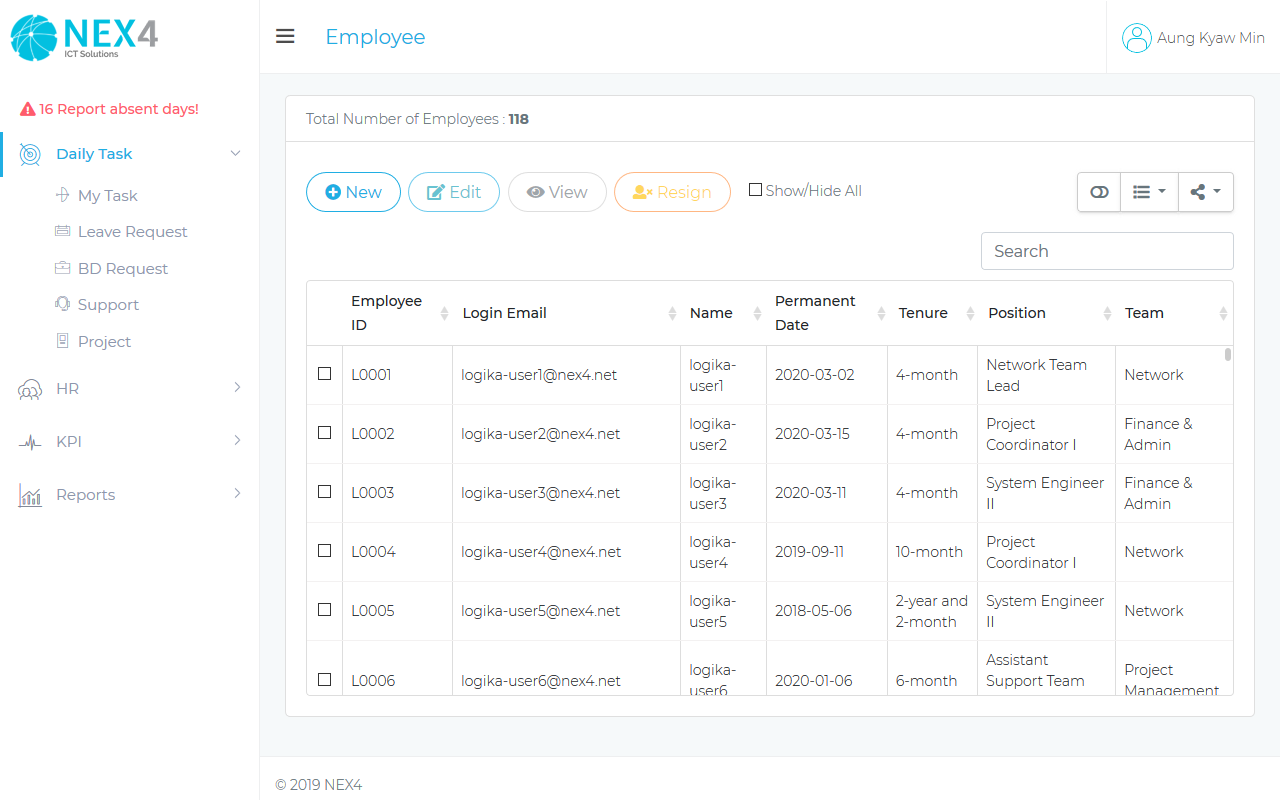Click the hamburger menu icon
Viewport: 1280px width, 800px height.
click(285, 37)
